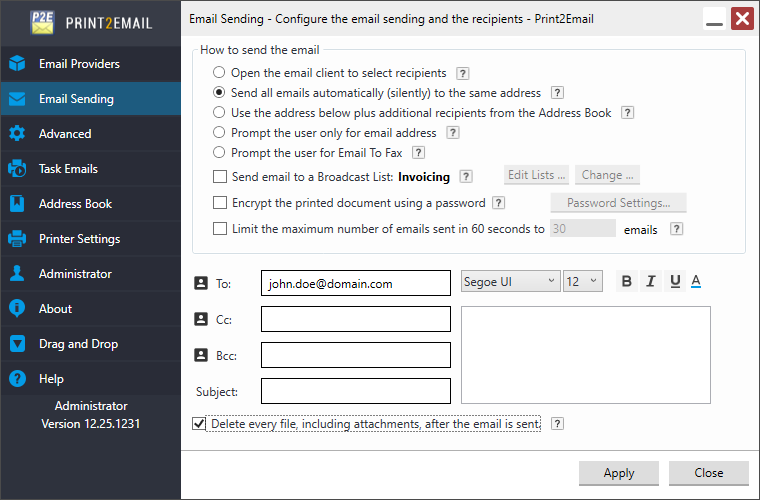Viewport: 760px width, 500px height.
Task: Open help for Encrypt printed document option
Action: 498,203
